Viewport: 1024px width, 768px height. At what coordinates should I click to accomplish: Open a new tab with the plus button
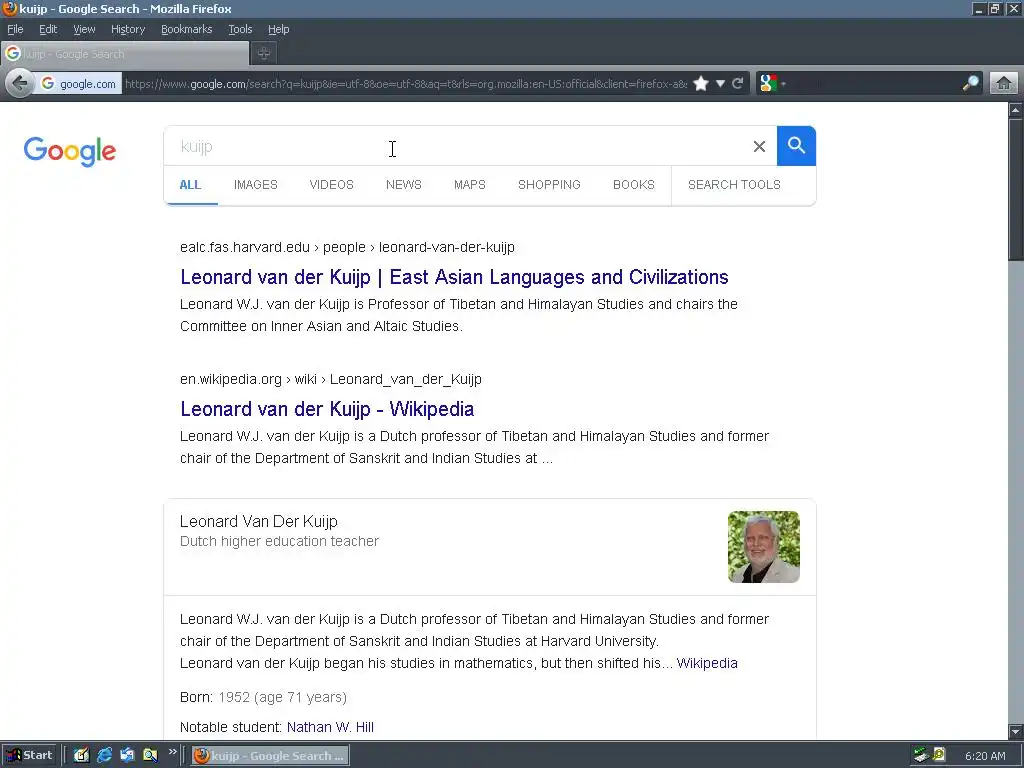(264, 54)
